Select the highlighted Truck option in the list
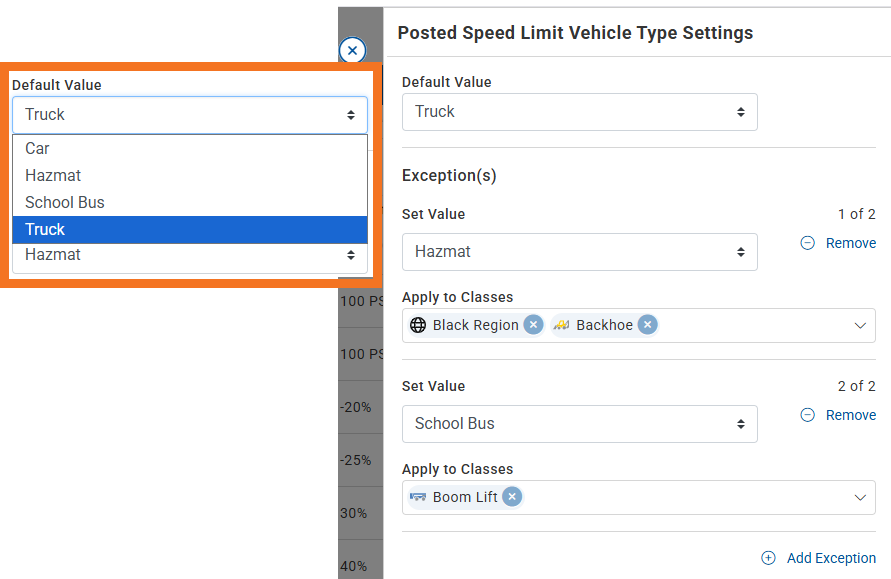 click(x=190, y=230)
